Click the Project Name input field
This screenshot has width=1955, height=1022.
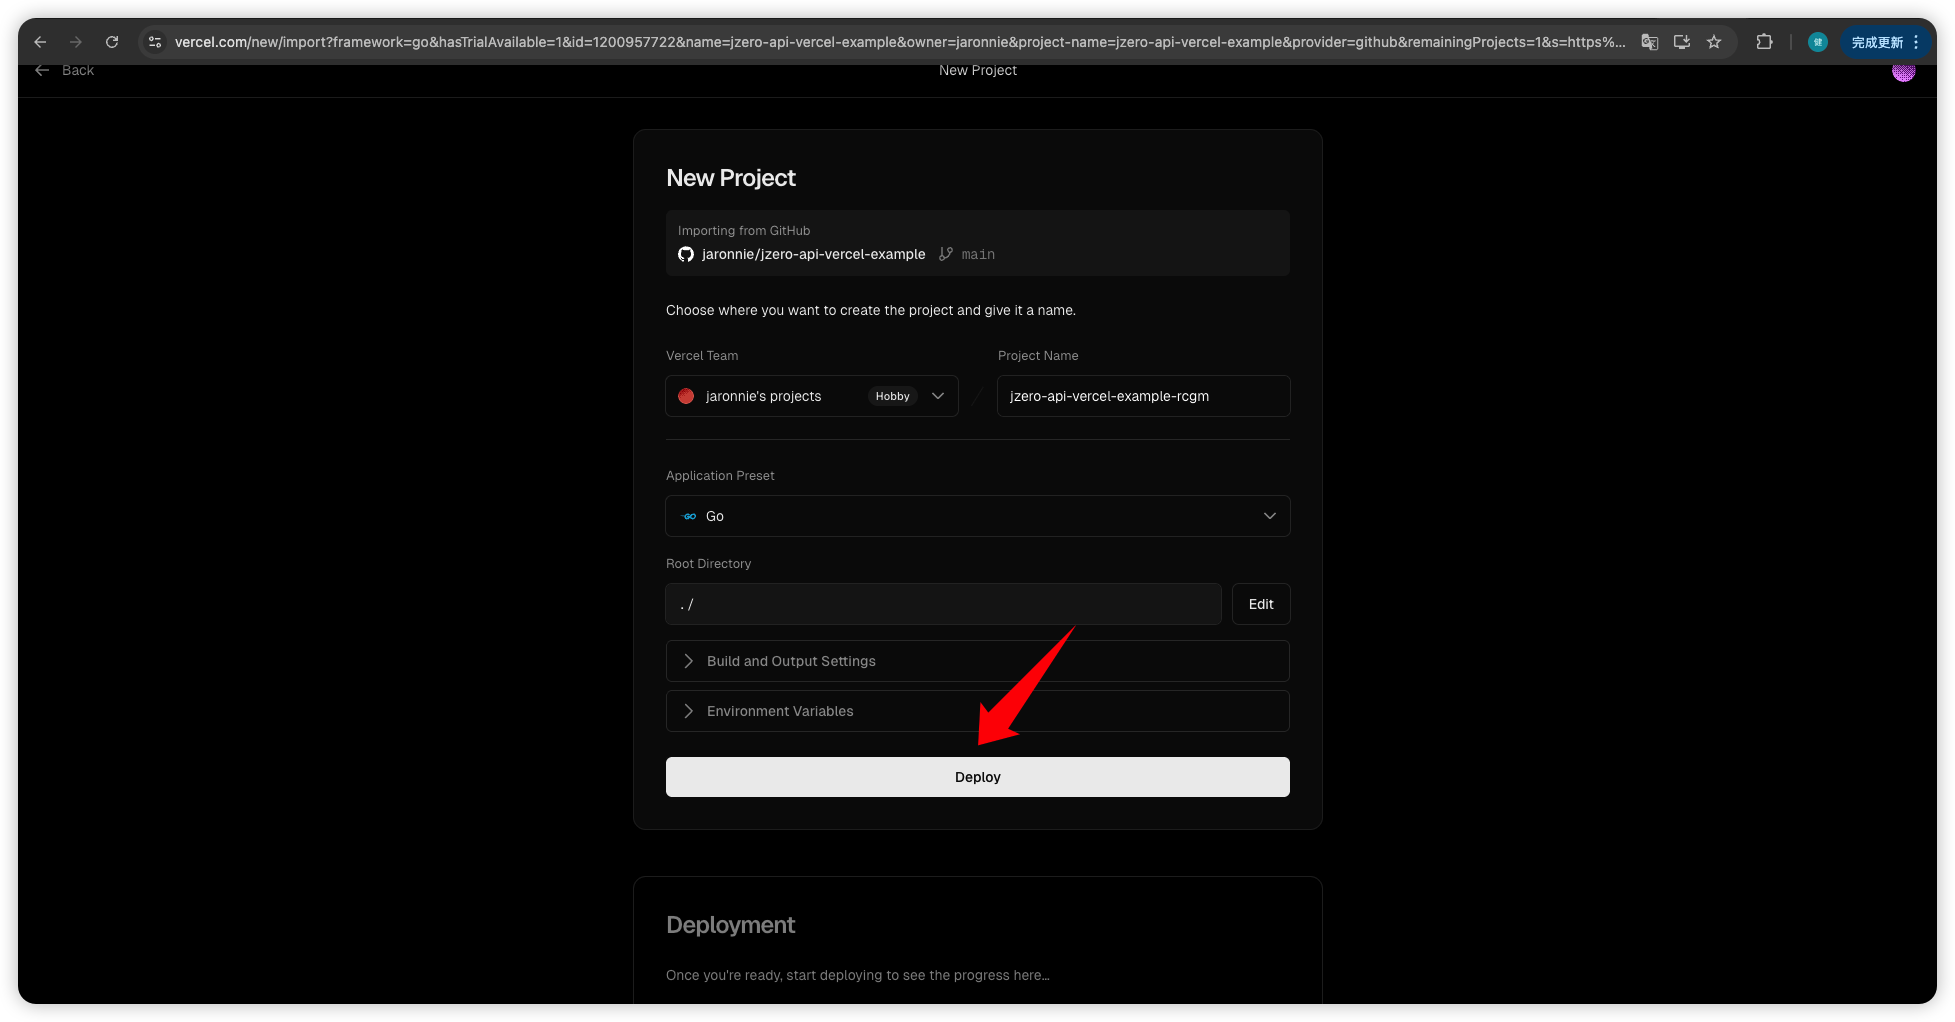[x=1142, y=396]
